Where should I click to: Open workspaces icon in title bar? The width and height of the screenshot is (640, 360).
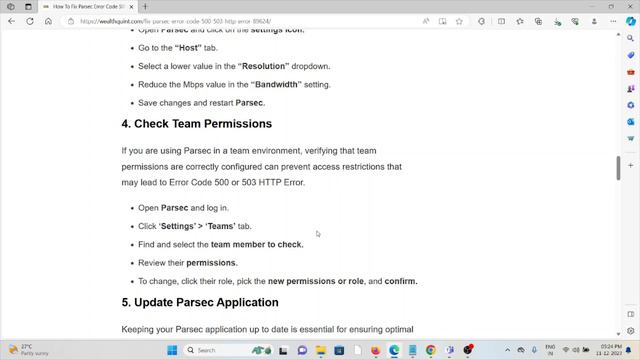tap(11, 7)
